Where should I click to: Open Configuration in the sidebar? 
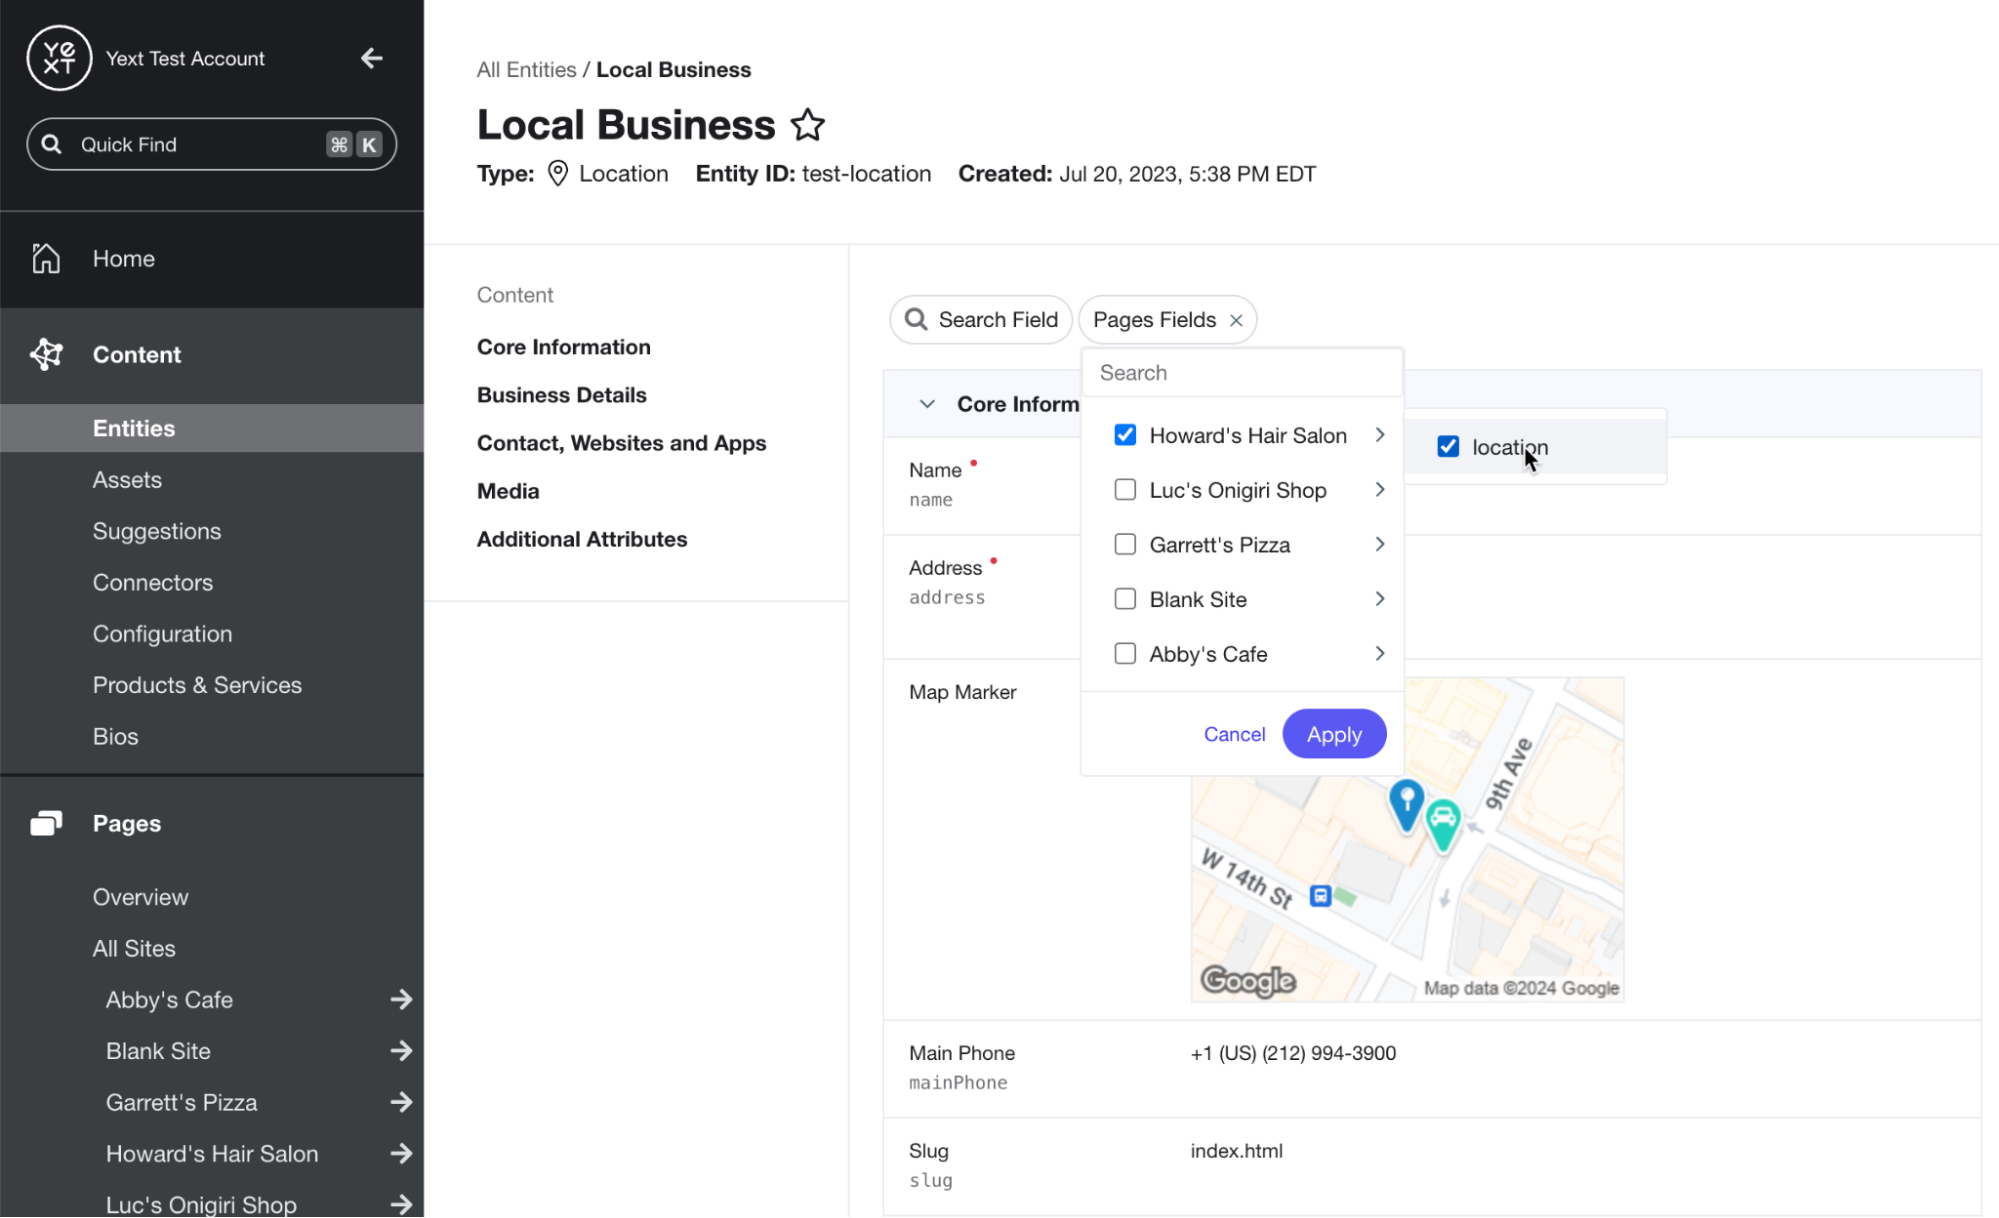point(162,634)
